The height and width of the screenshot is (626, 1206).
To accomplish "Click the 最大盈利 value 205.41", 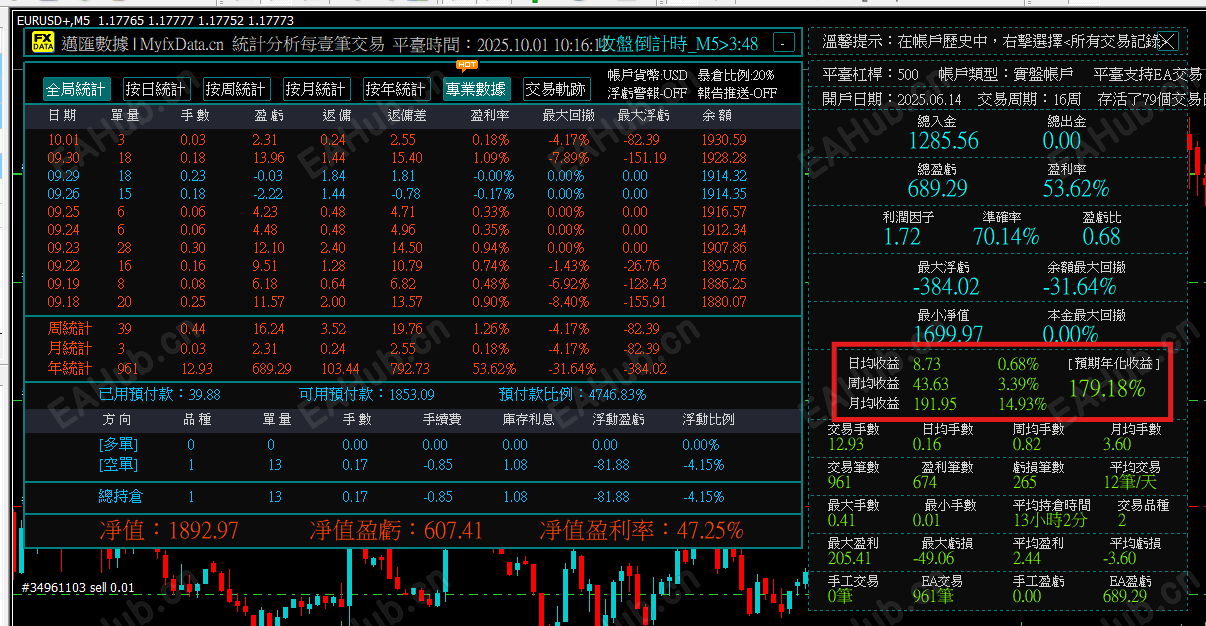I will click(x=849, y=557).
